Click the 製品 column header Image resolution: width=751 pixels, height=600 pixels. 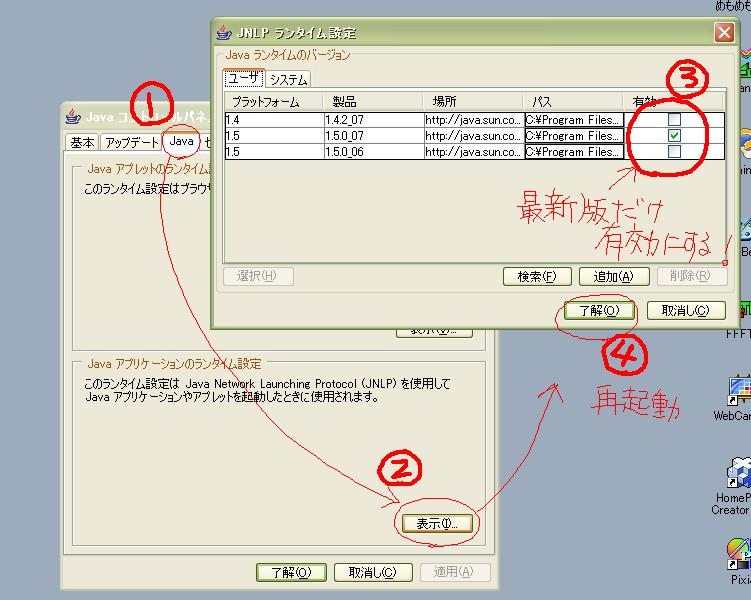coord(372,102)
